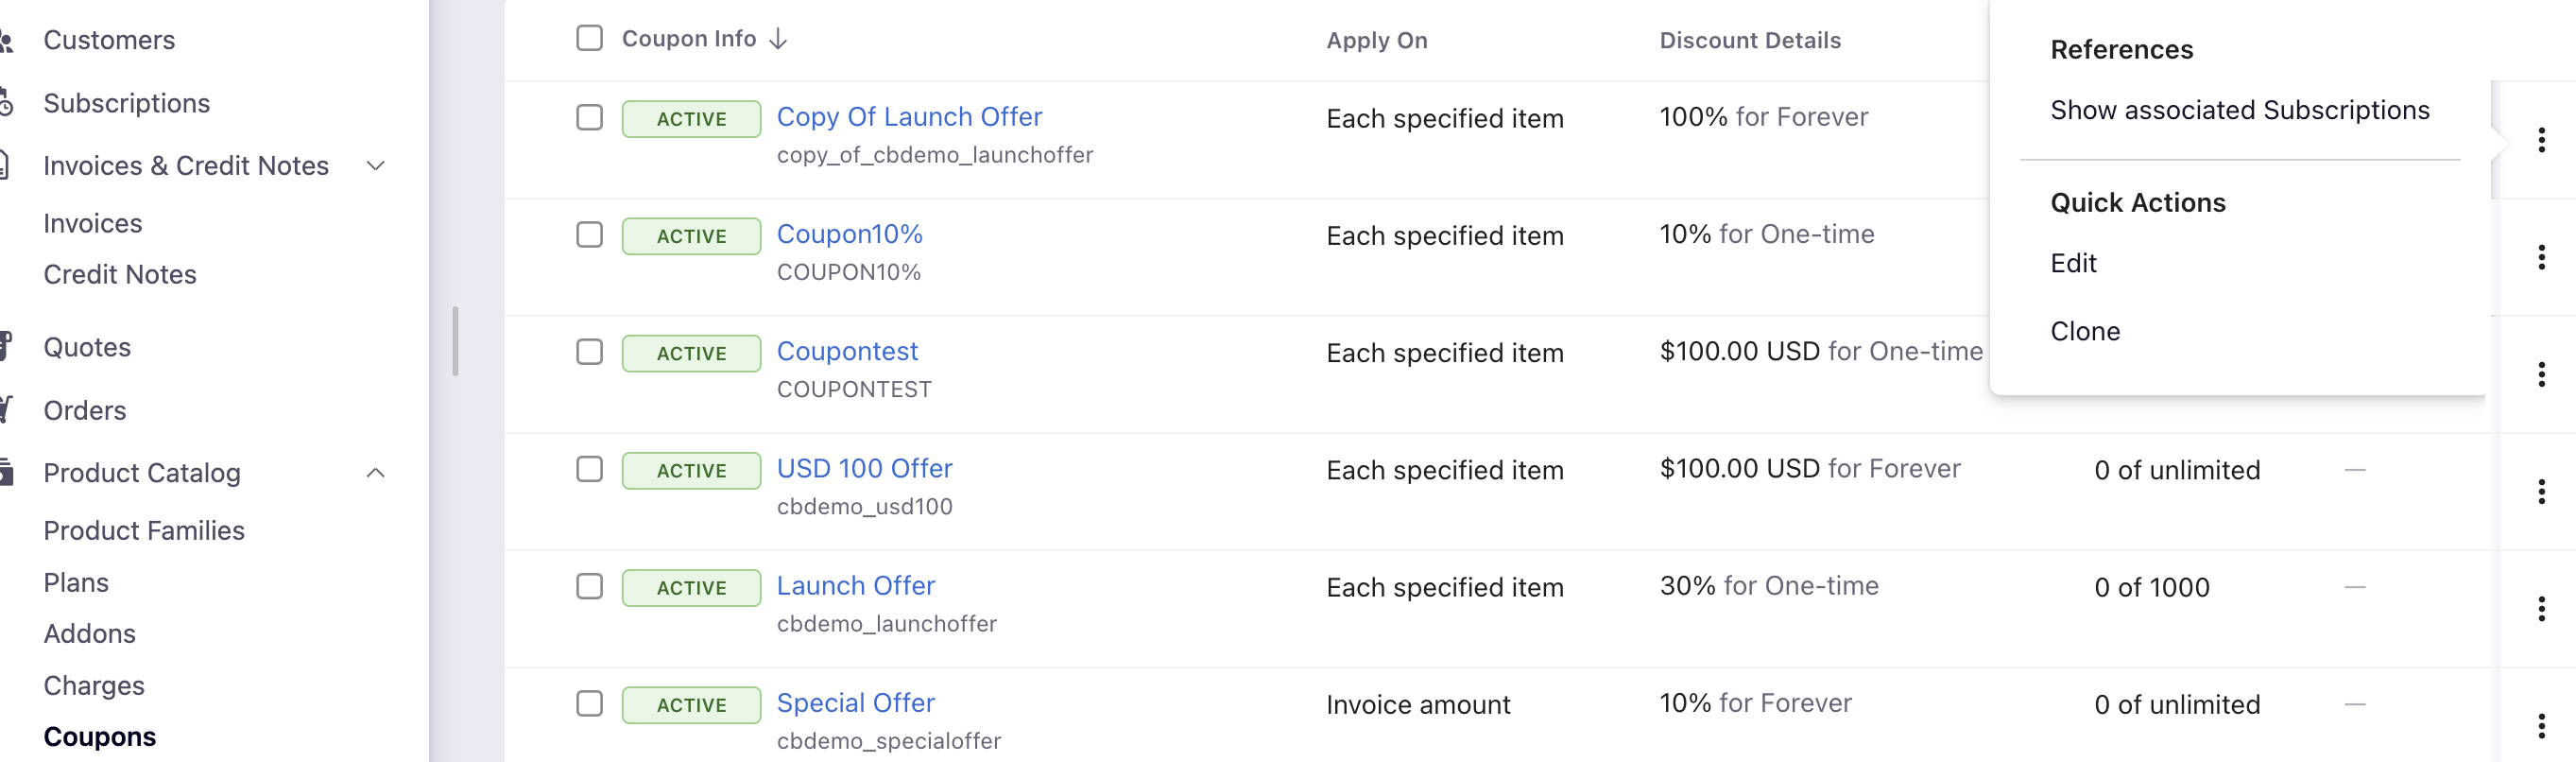Tick the select-all coupons checkbox
This screenshot has width=2576, height=762.
click(x=589, y=38)
